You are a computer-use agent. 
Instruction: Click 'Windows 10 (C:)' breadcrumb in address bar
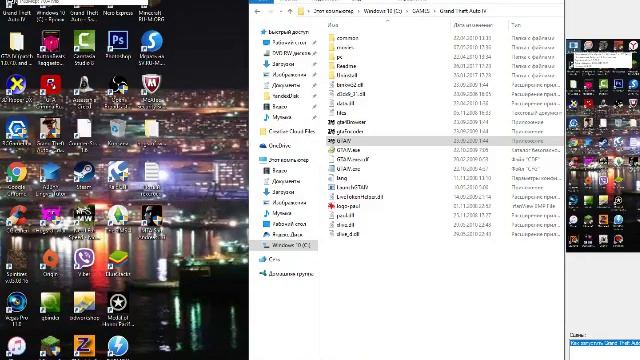coord(383,11)
